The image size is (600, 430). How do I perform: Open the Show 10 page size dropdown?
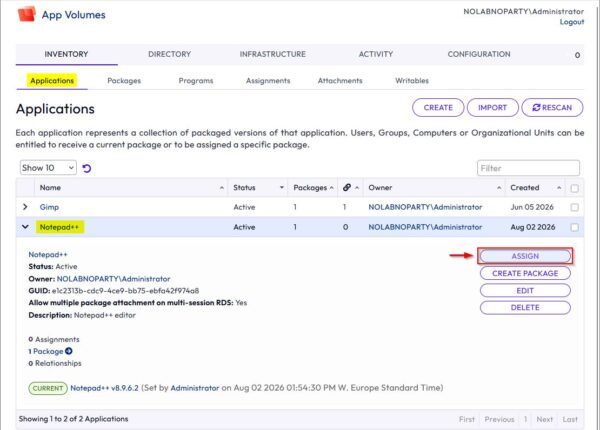pos(48,168)
